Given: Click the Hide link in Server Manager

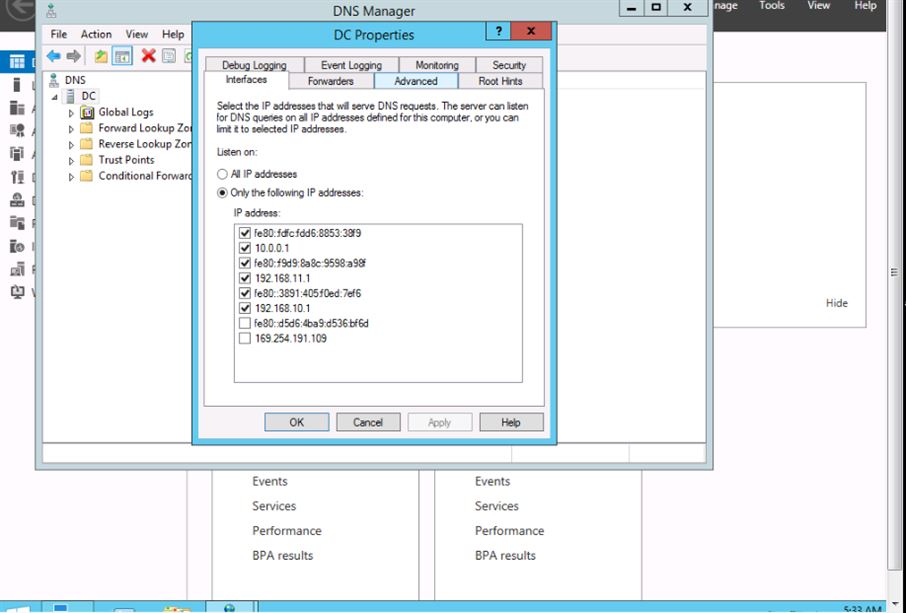Looking at the screenshot, I should point(837,303).
